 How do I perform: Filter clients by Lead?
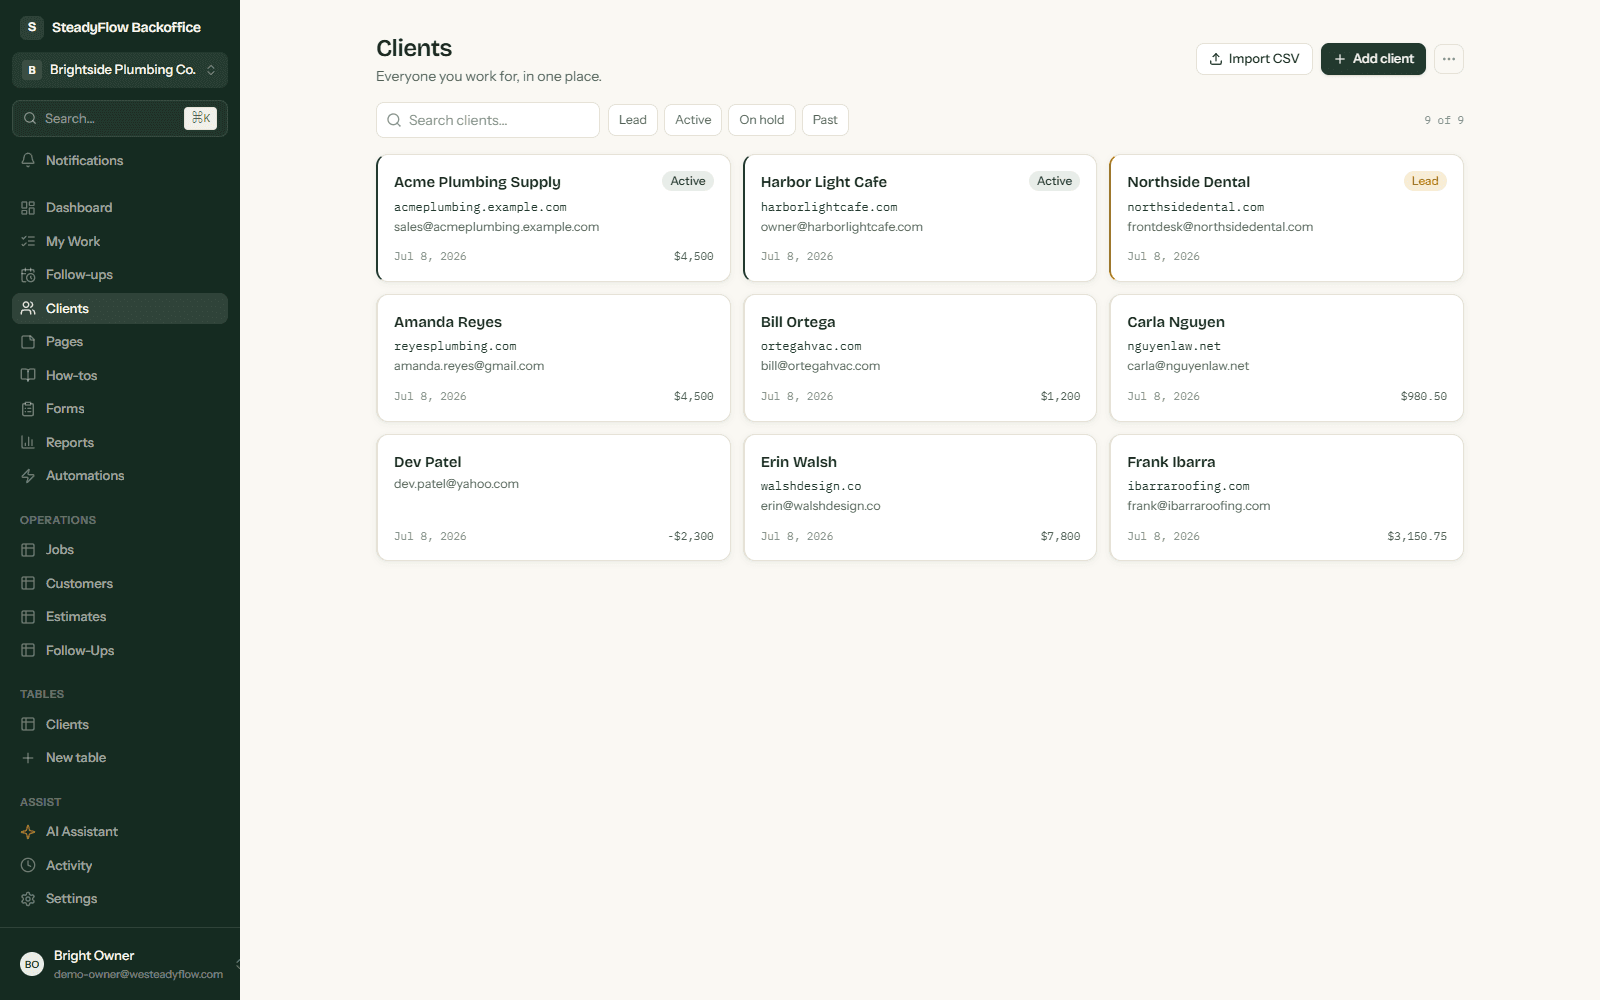[x=633, y=120]
